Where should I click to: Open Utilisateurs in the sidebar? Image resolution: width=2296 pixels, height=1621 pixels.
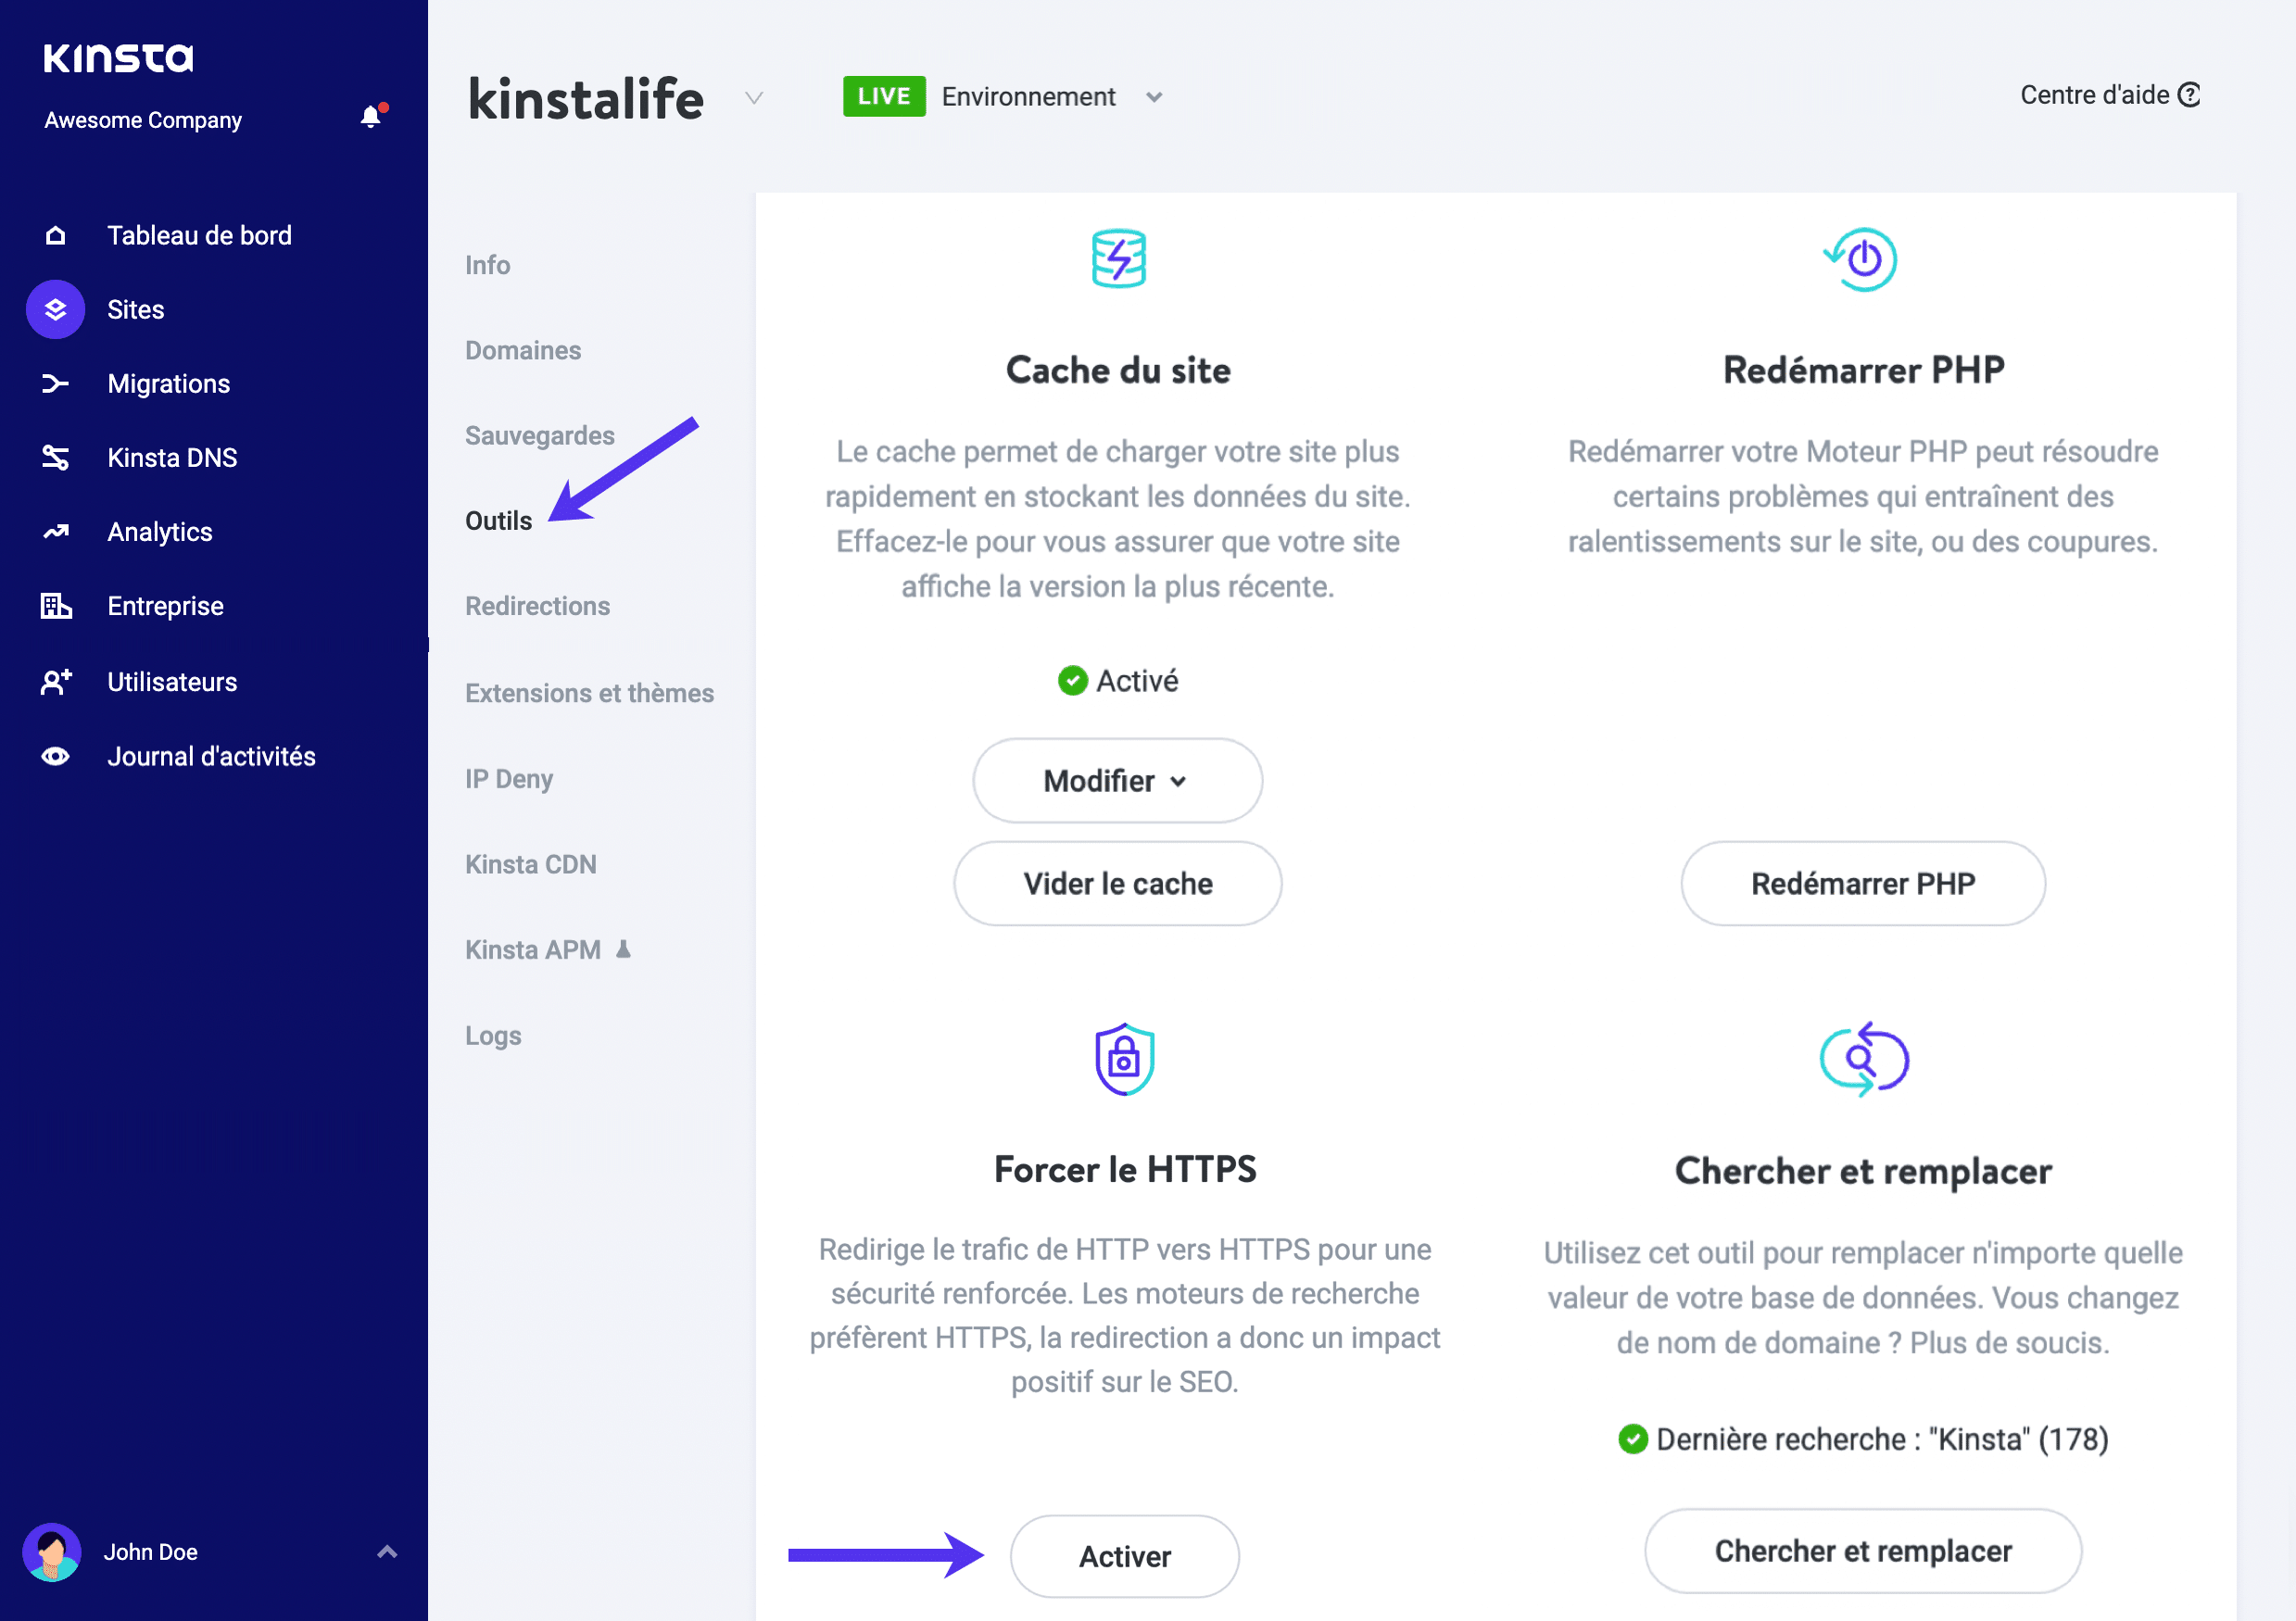(x=172, y=681)
